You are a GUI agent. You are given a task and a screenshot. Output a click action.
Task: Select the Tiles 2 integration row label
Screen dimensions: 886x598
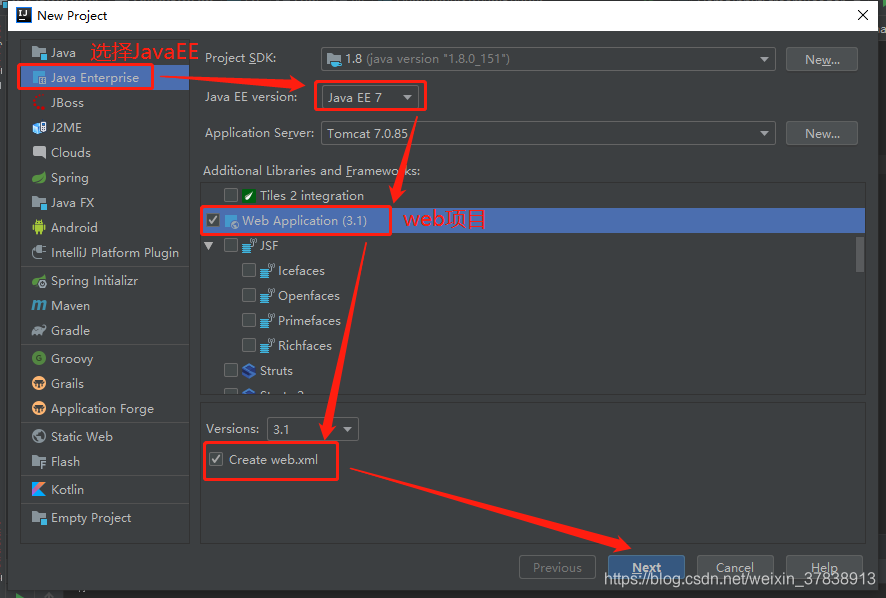(312, 196)
